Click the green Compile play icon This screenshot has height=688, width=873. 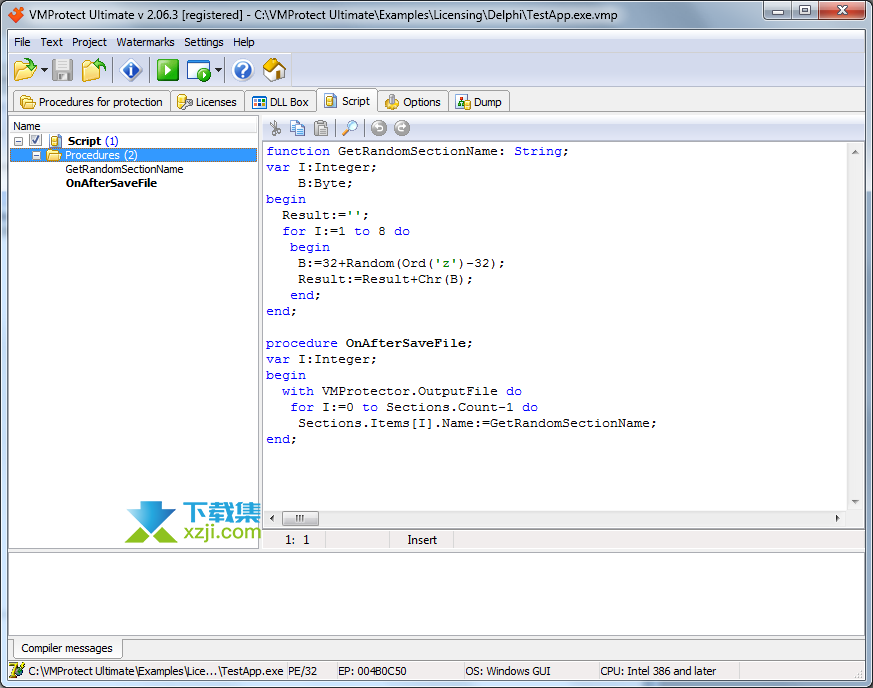(x=168, y=70)
